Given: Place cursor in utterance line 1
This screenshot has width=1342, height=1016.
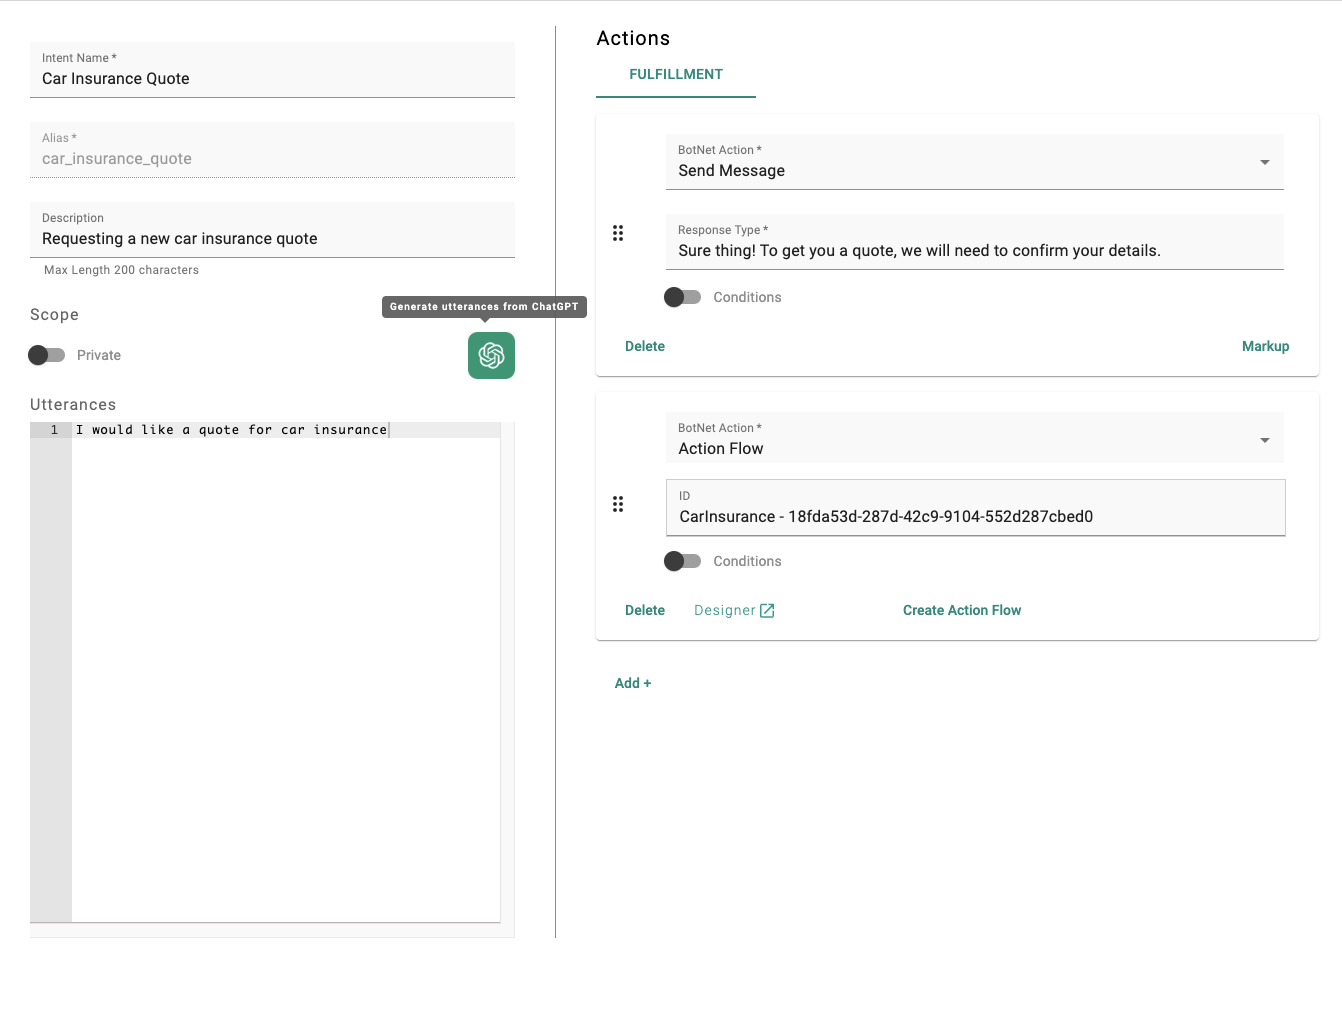Looking at the screenshot, I should [286, 430].
